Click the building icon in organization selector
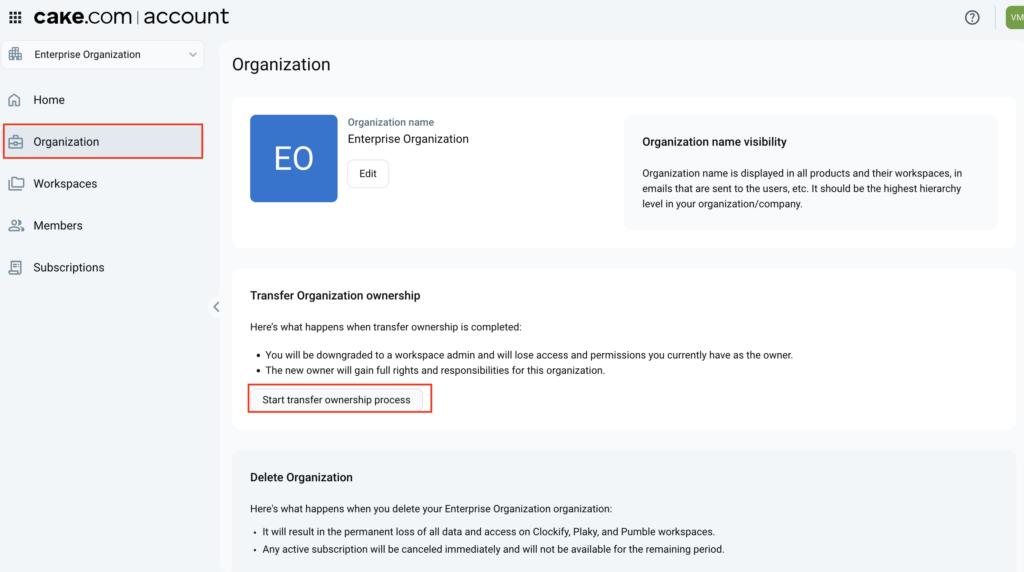The image size is (1024, 572). pos(17,55)
